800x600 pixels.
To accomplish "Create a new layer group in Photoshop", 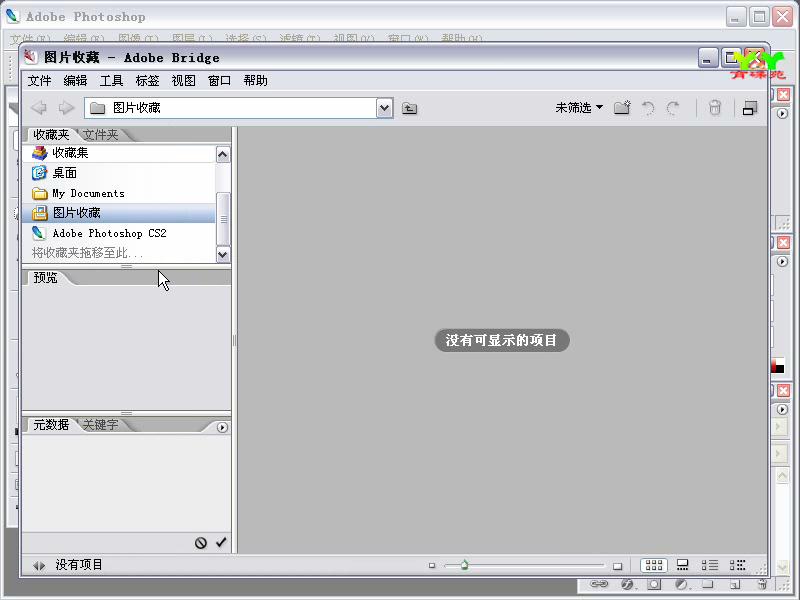I will [x=708, y=584].
